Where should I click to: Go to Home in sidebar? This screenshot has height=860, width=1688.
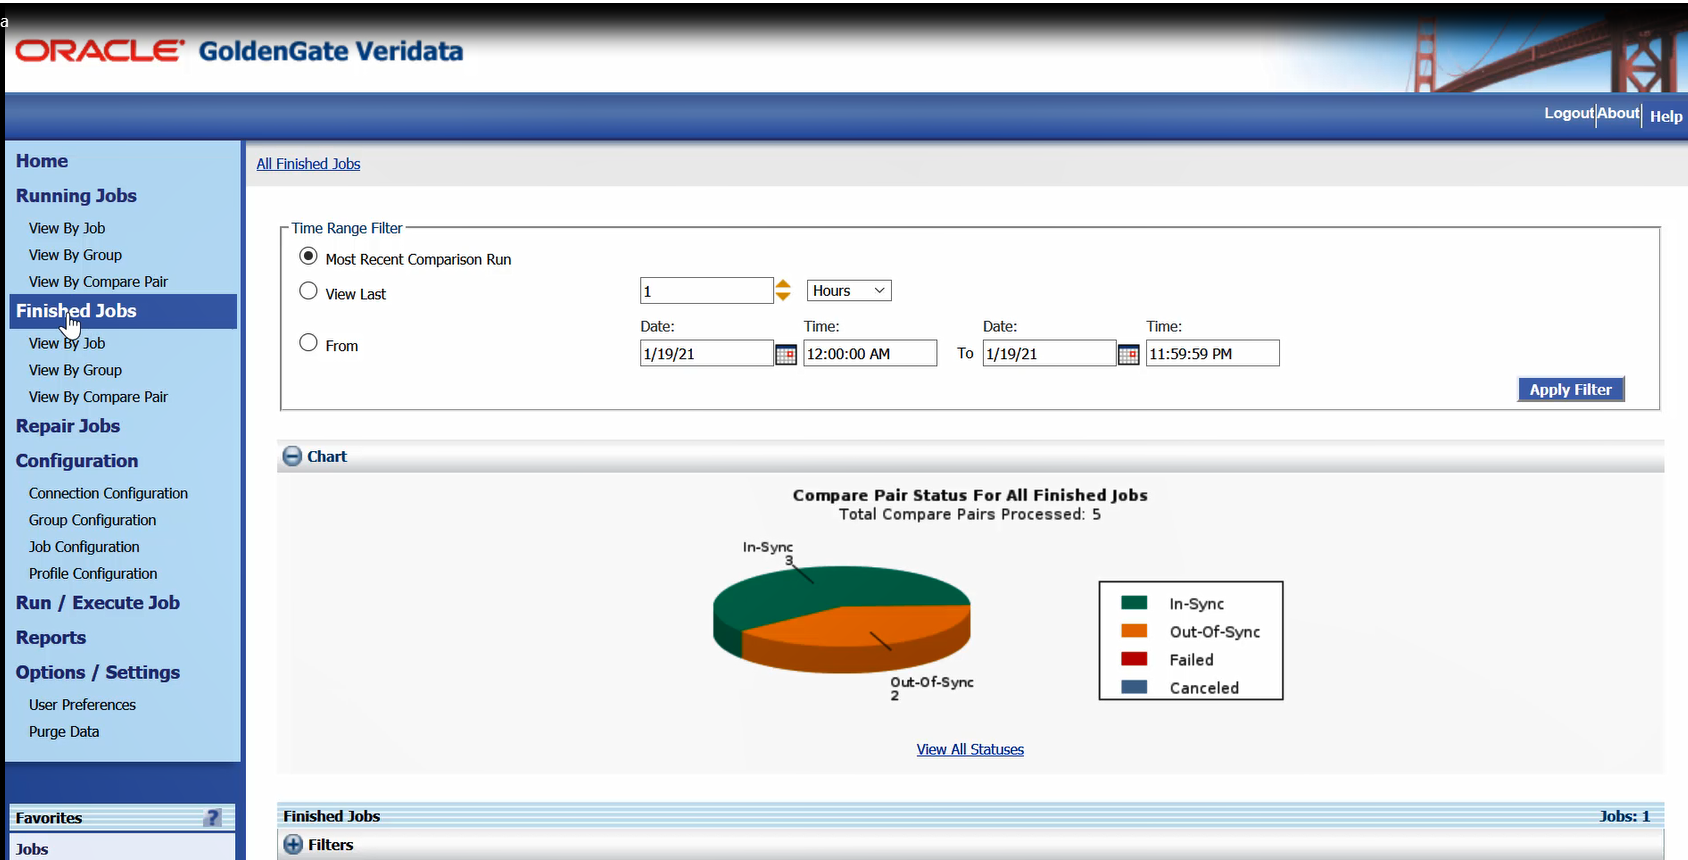click(x=42, y=161)
